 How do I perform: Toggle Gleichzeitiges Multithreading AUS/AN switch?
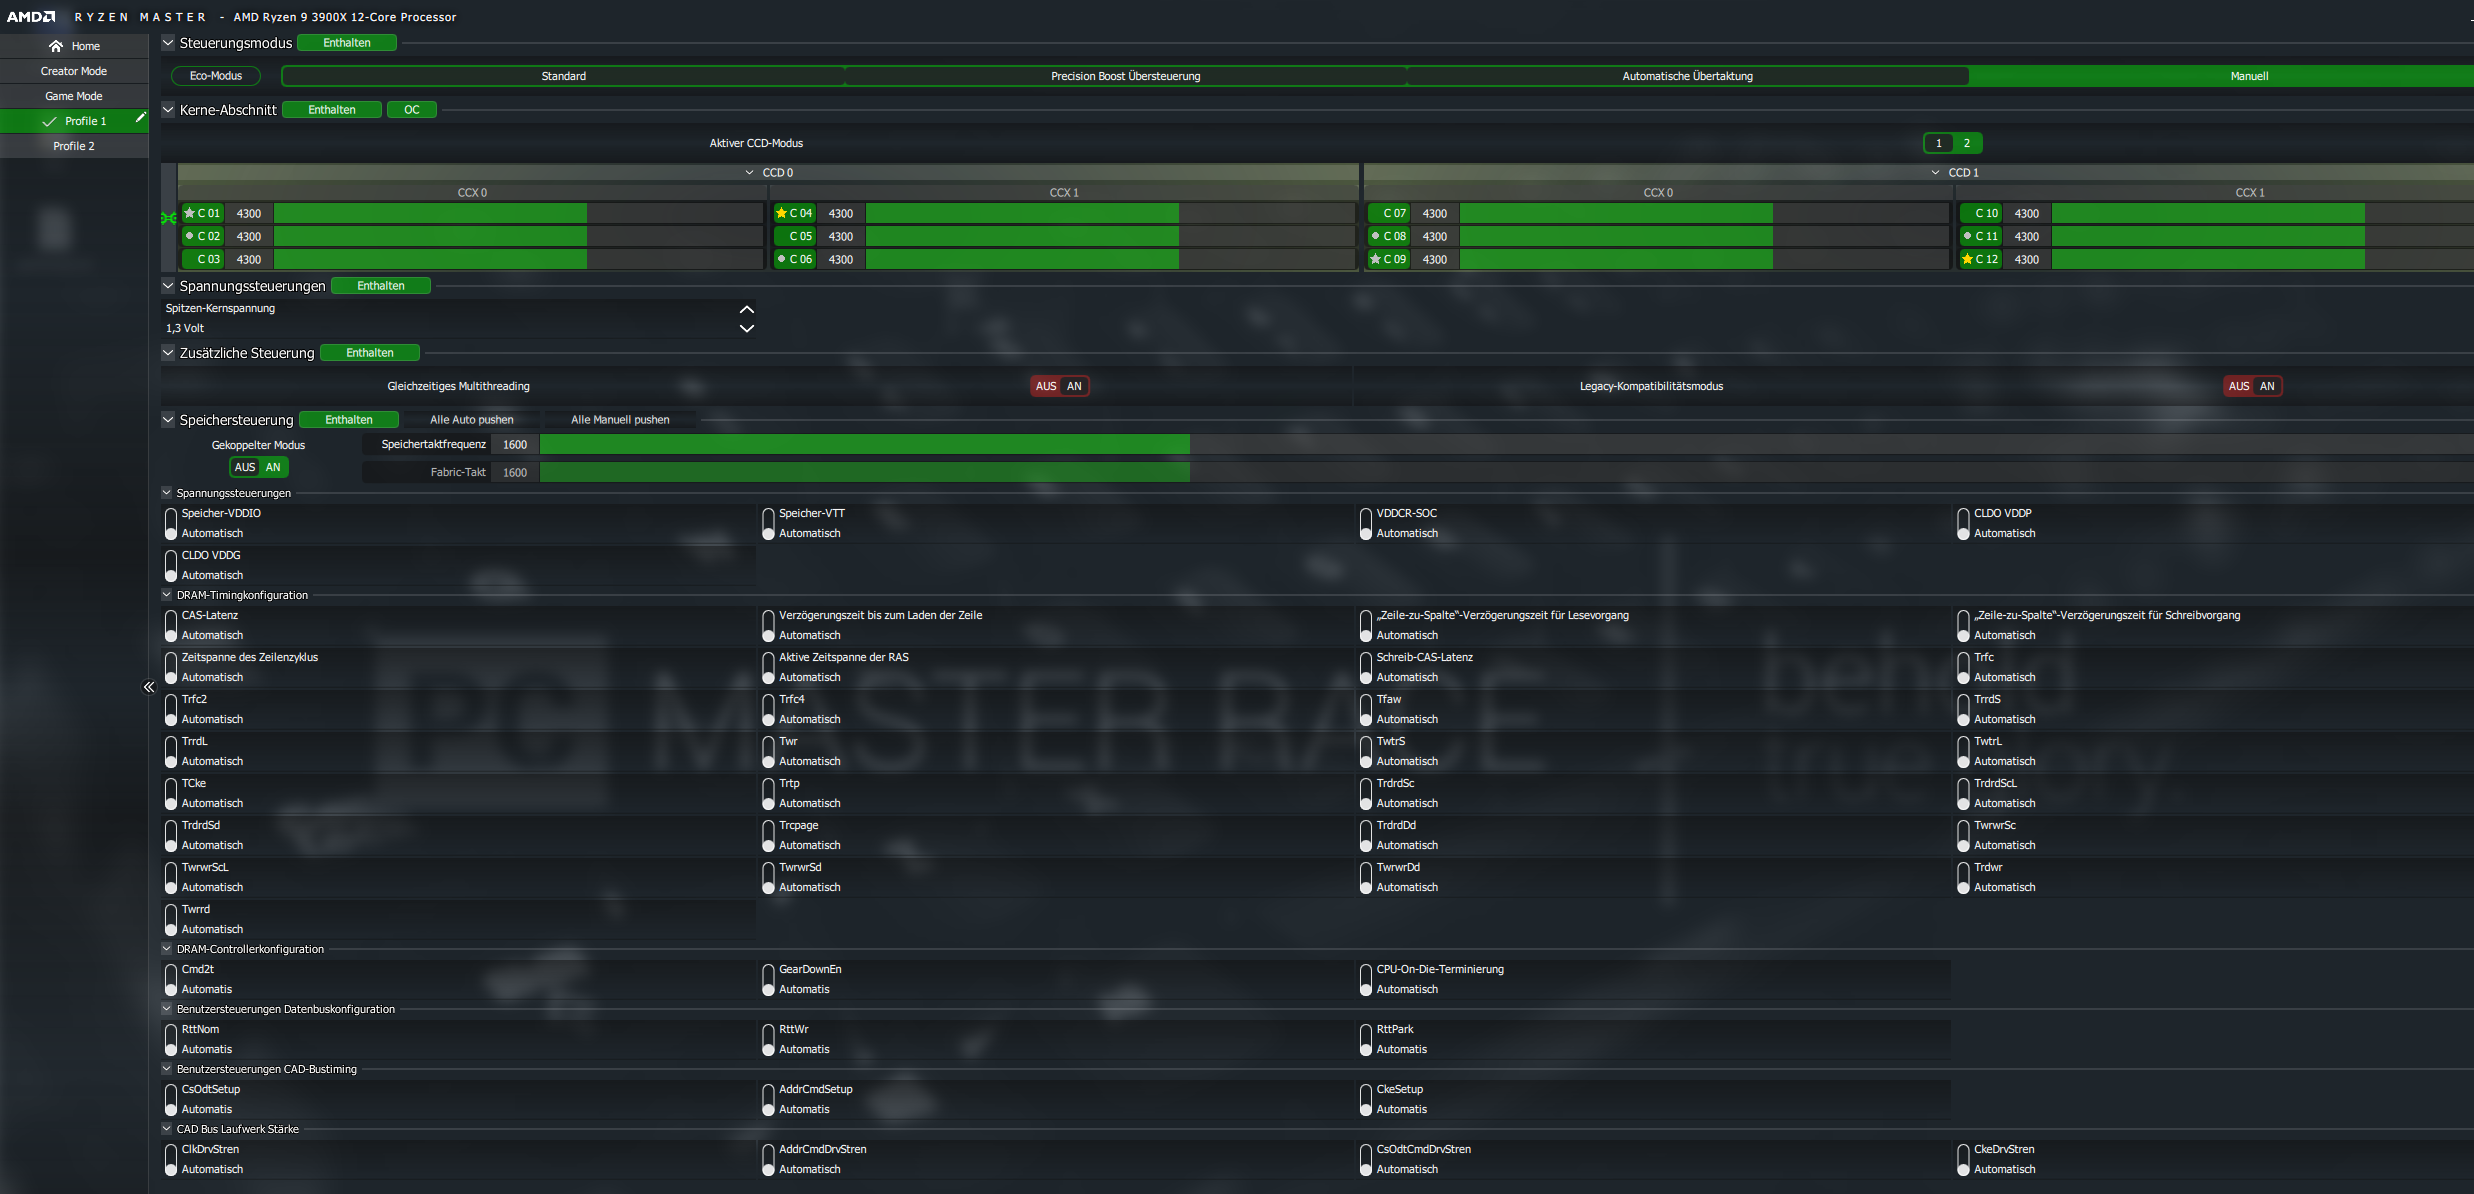point(1059,386)
